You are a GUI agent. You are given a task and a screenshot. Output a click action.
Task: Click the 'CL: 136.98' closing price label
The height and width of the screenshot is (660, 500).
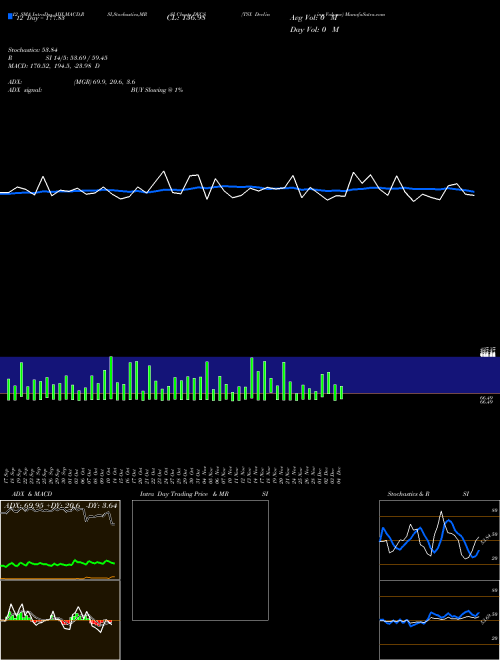click(x=186, y=18)
